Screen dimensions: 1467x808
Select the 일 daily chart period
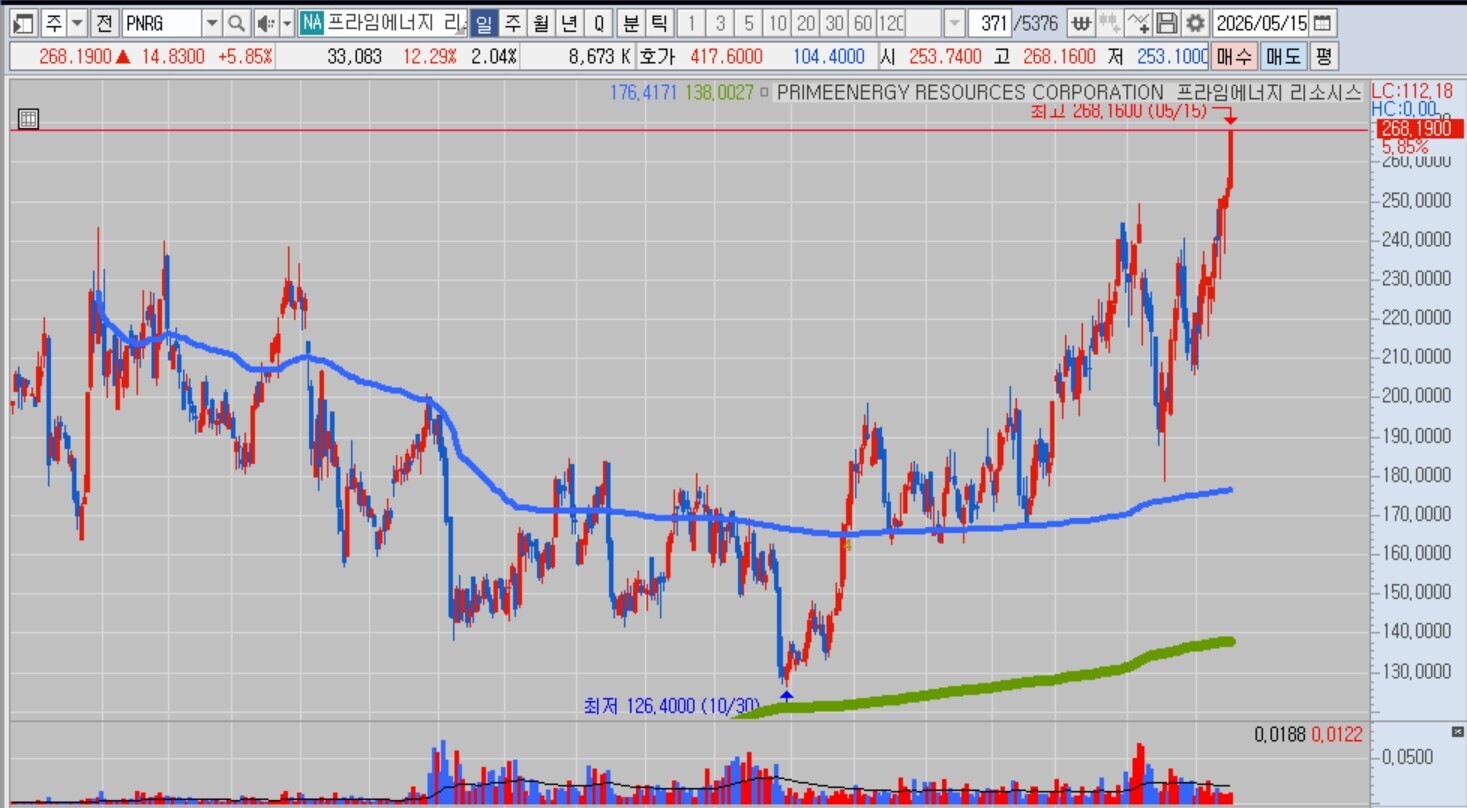point(484,22)
